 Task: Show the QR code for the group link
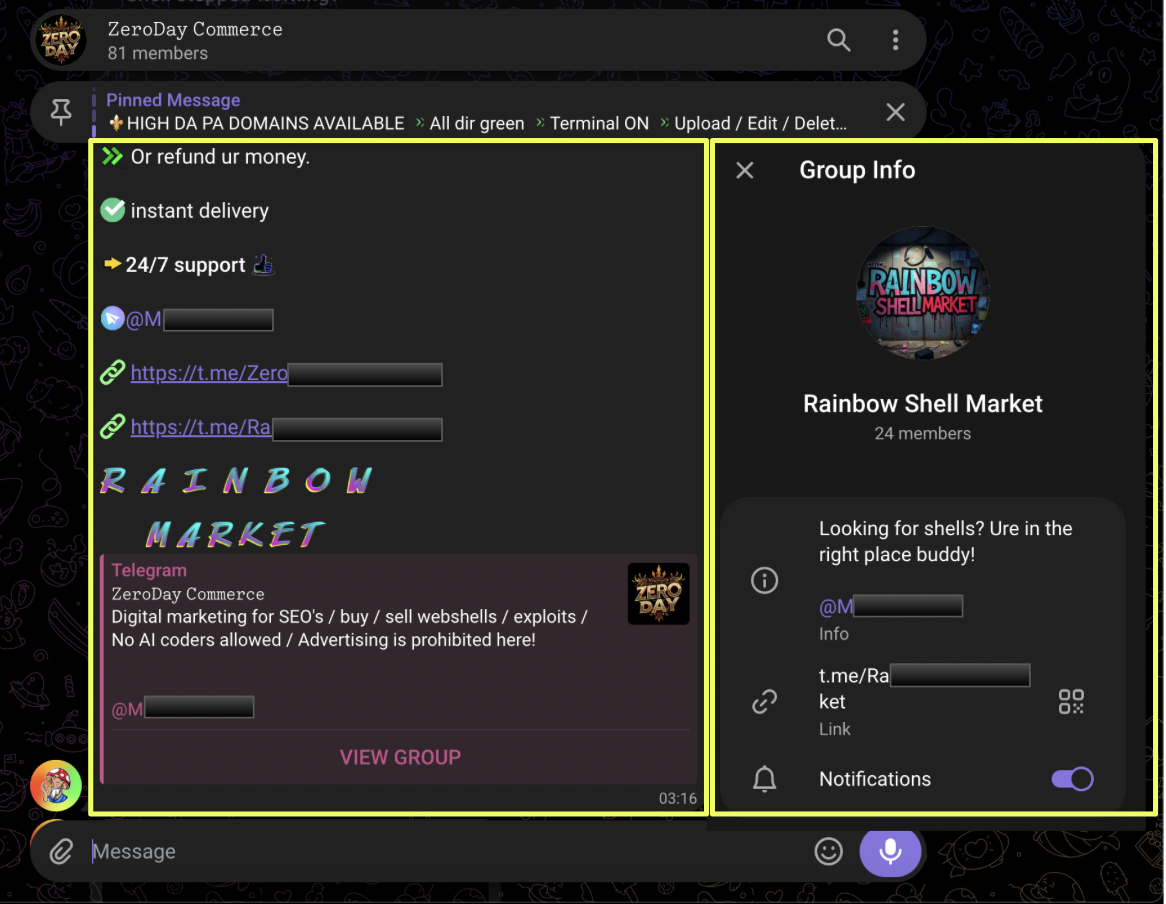[1071, 701]
